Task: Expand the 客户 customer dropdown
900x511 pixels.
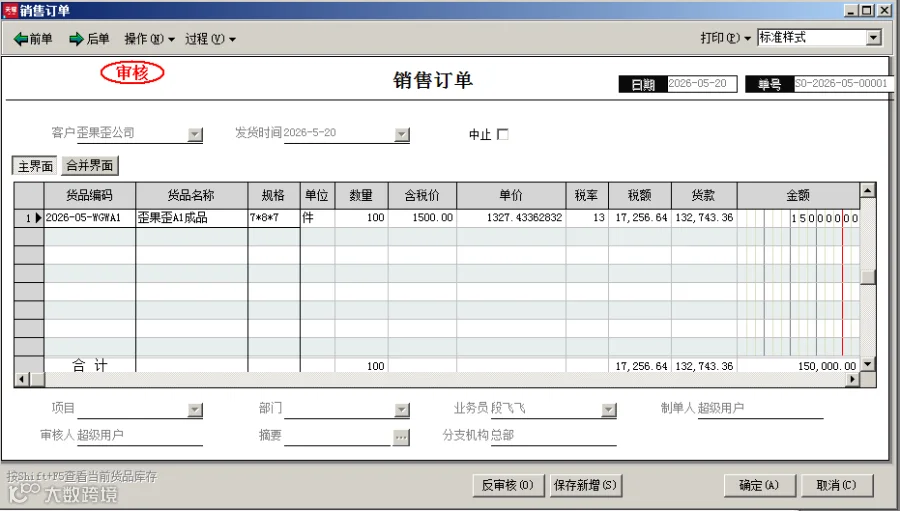Action: pyautogui.click(x=195, y=134)
